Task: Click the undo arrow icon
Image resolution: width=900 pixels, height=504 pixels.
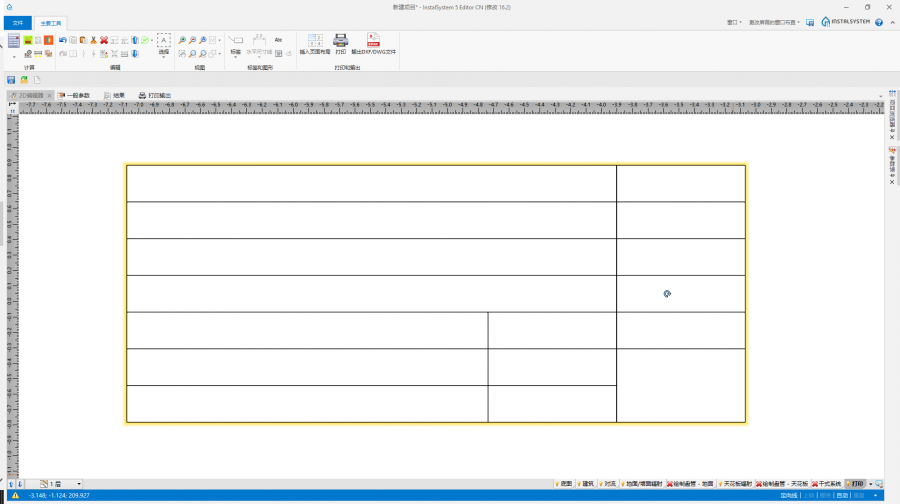Action: point(62,40)
